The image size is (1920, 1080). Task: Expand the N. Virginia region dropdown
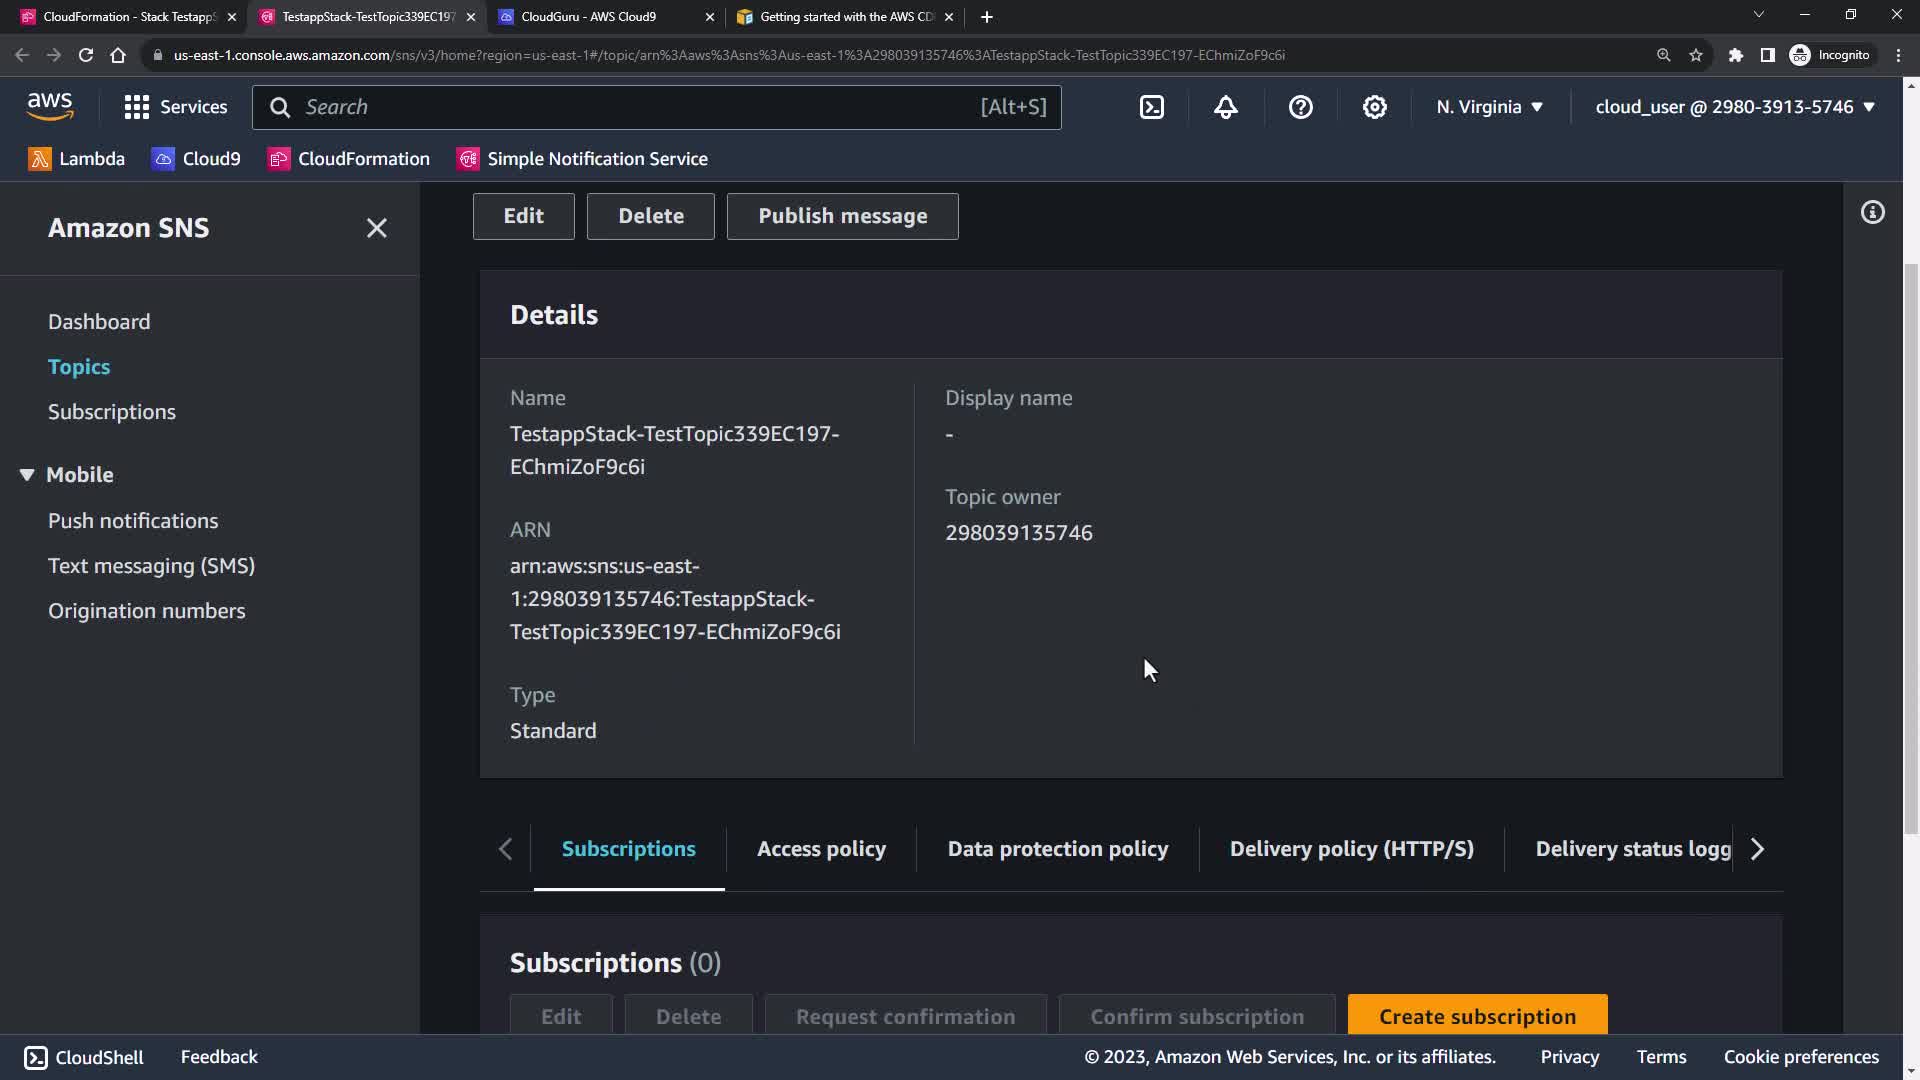point(1489,107)
